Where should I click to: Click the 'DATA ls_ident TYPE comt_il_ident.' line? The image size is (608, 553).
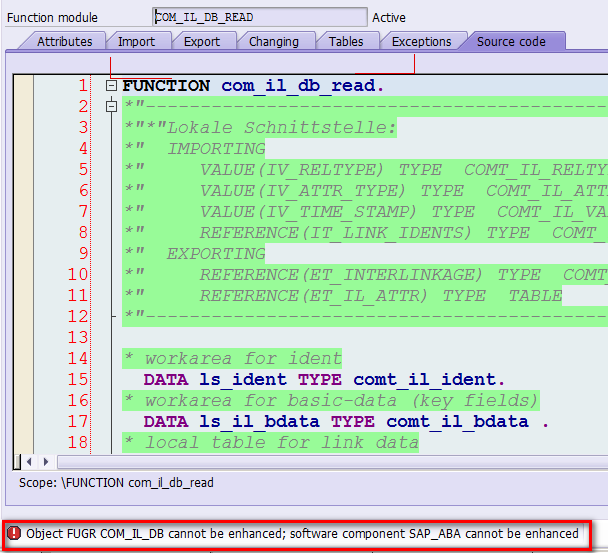click(x=324, y=379)
